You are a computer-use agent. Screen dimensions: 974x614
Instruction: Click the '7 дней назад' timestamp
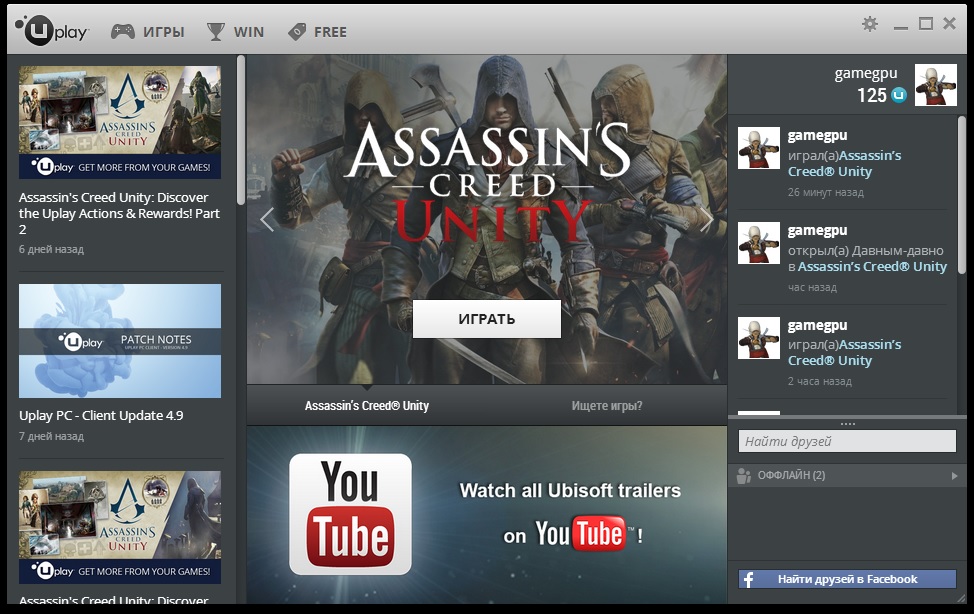tap(52, 436)
